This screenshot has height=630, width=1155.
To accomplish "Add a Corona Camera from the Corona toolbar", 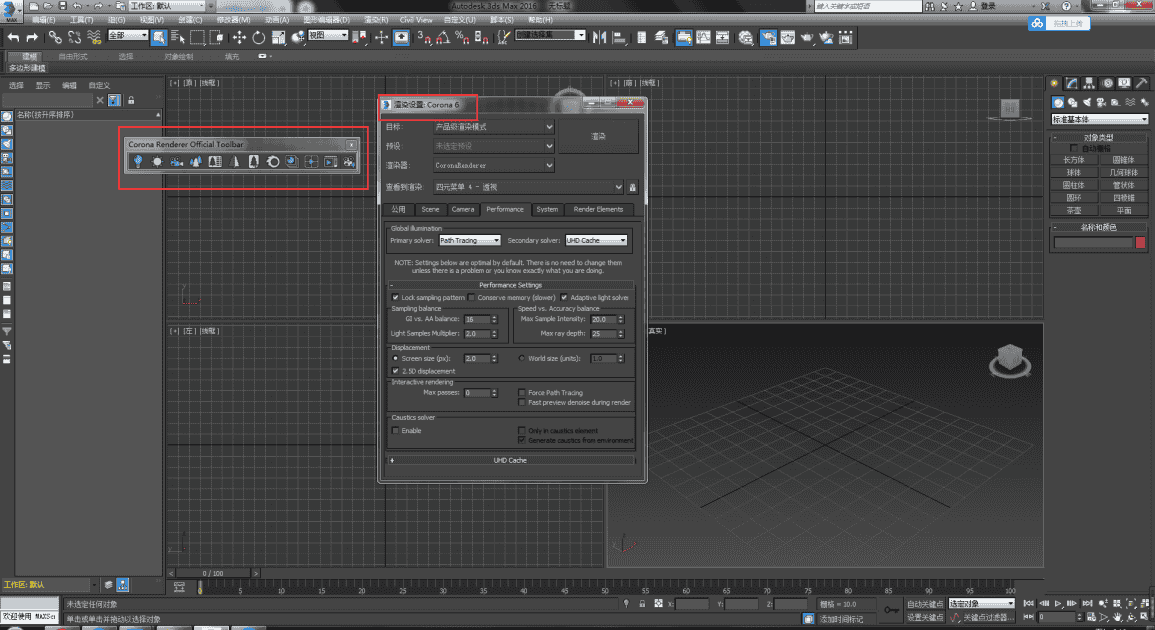I will click(x=175, y=160).
